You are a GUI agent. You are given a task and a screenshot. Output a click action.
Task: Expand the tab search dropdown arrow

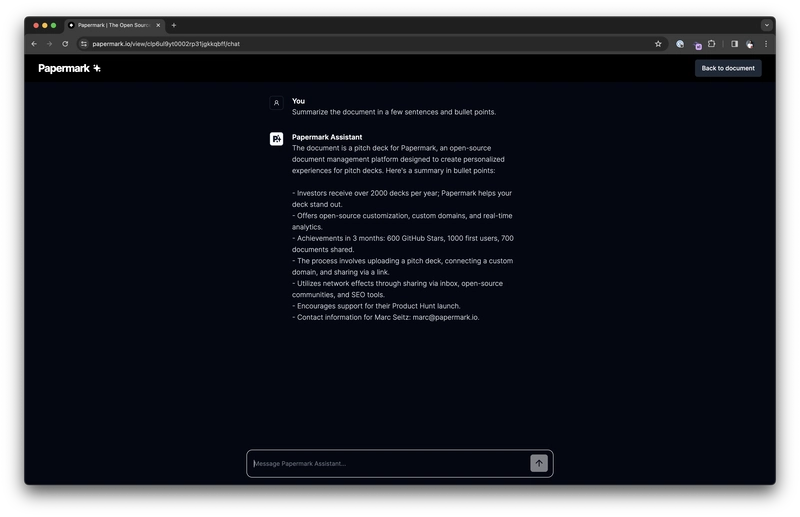pos(766,25)
